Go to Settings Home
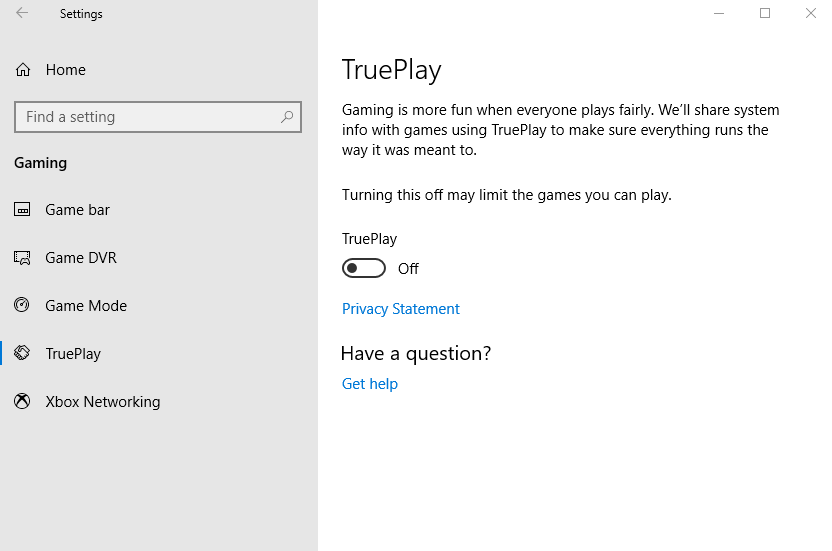 [x=65, y=70]
